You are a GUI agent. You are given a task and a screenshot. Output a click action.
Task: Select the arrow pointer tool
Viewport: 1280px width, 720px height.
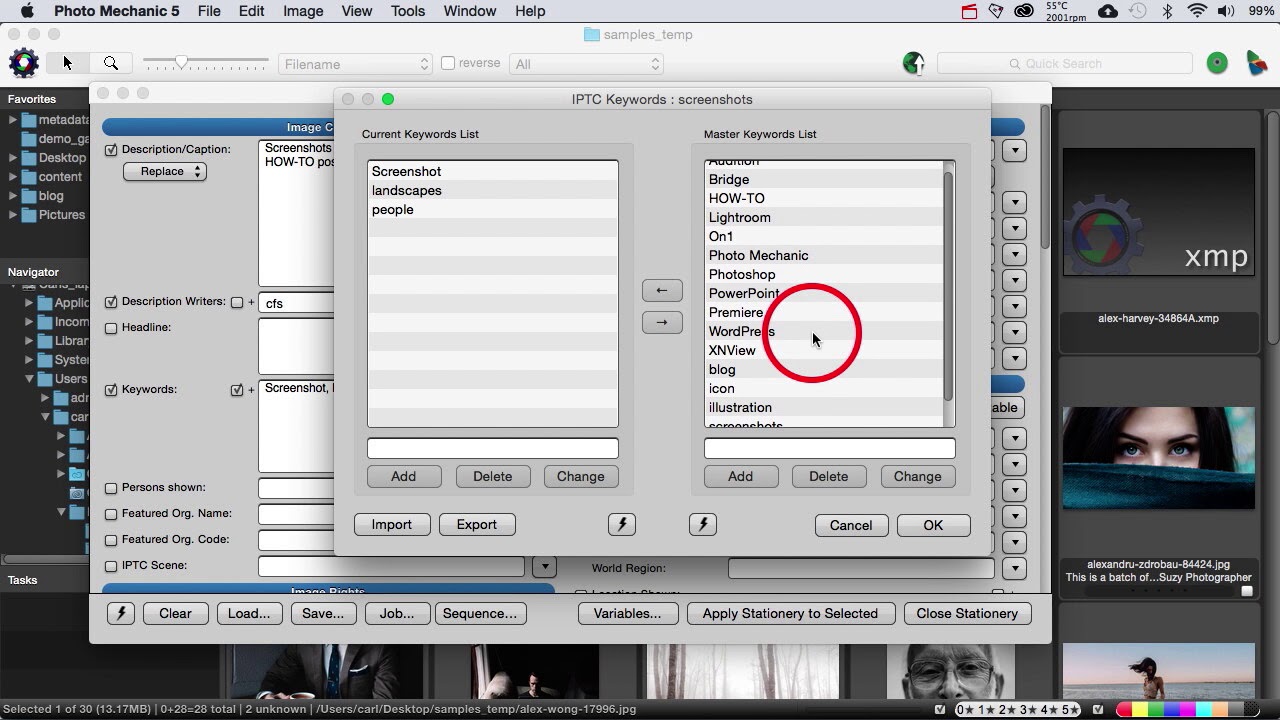tap(67, 63)
